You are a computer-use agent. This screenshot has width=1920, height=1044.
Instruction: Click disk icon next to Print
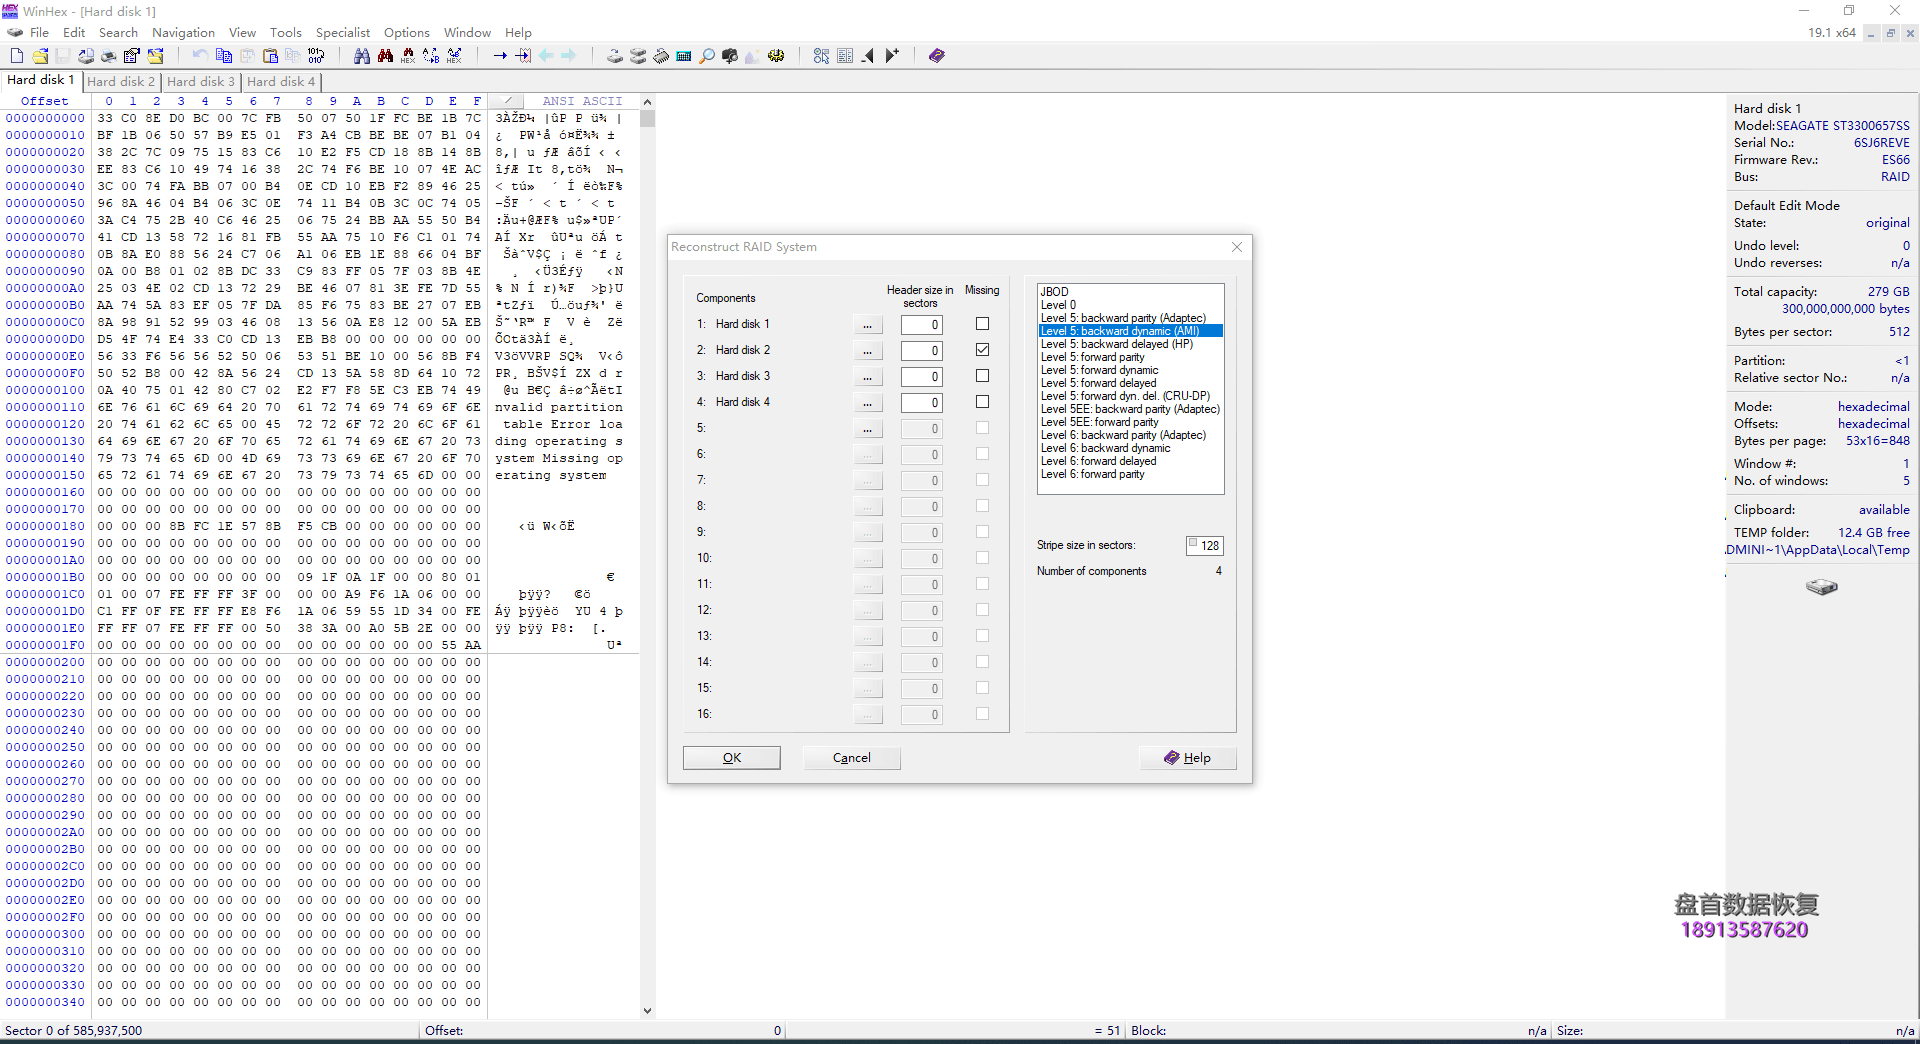tap(86, 56)
